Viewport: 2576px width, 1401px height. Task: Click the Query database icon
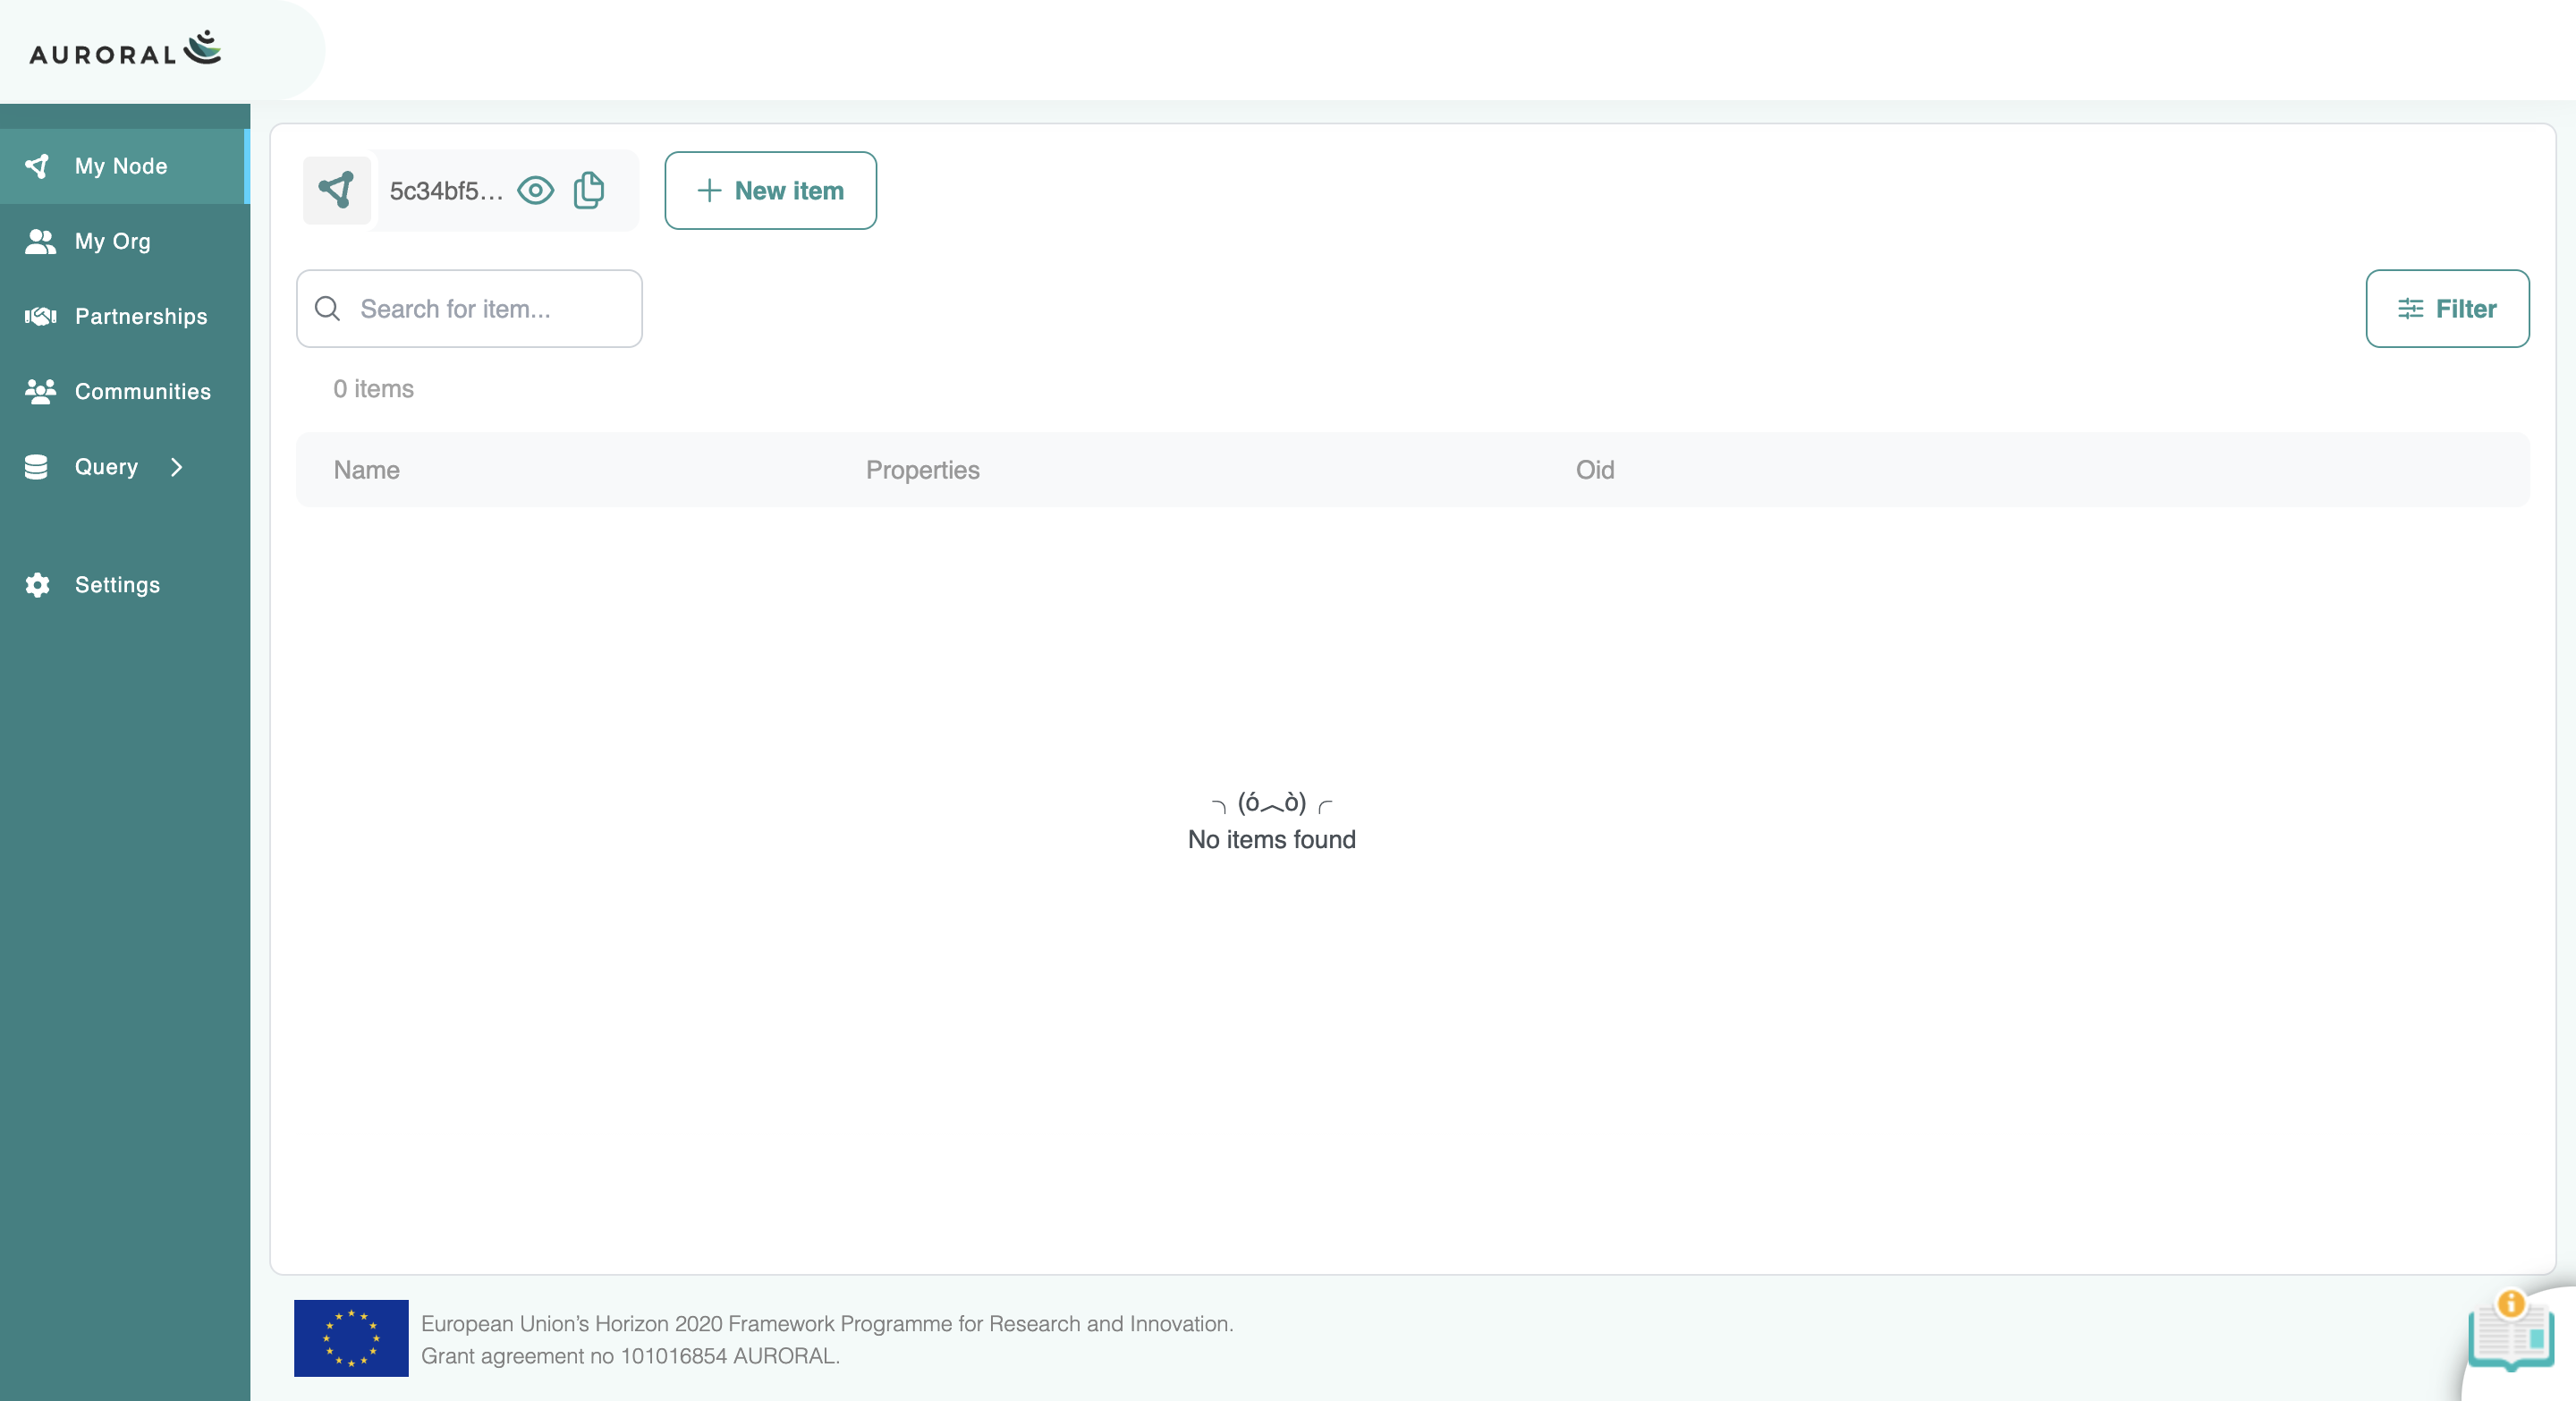pos(38,466)
